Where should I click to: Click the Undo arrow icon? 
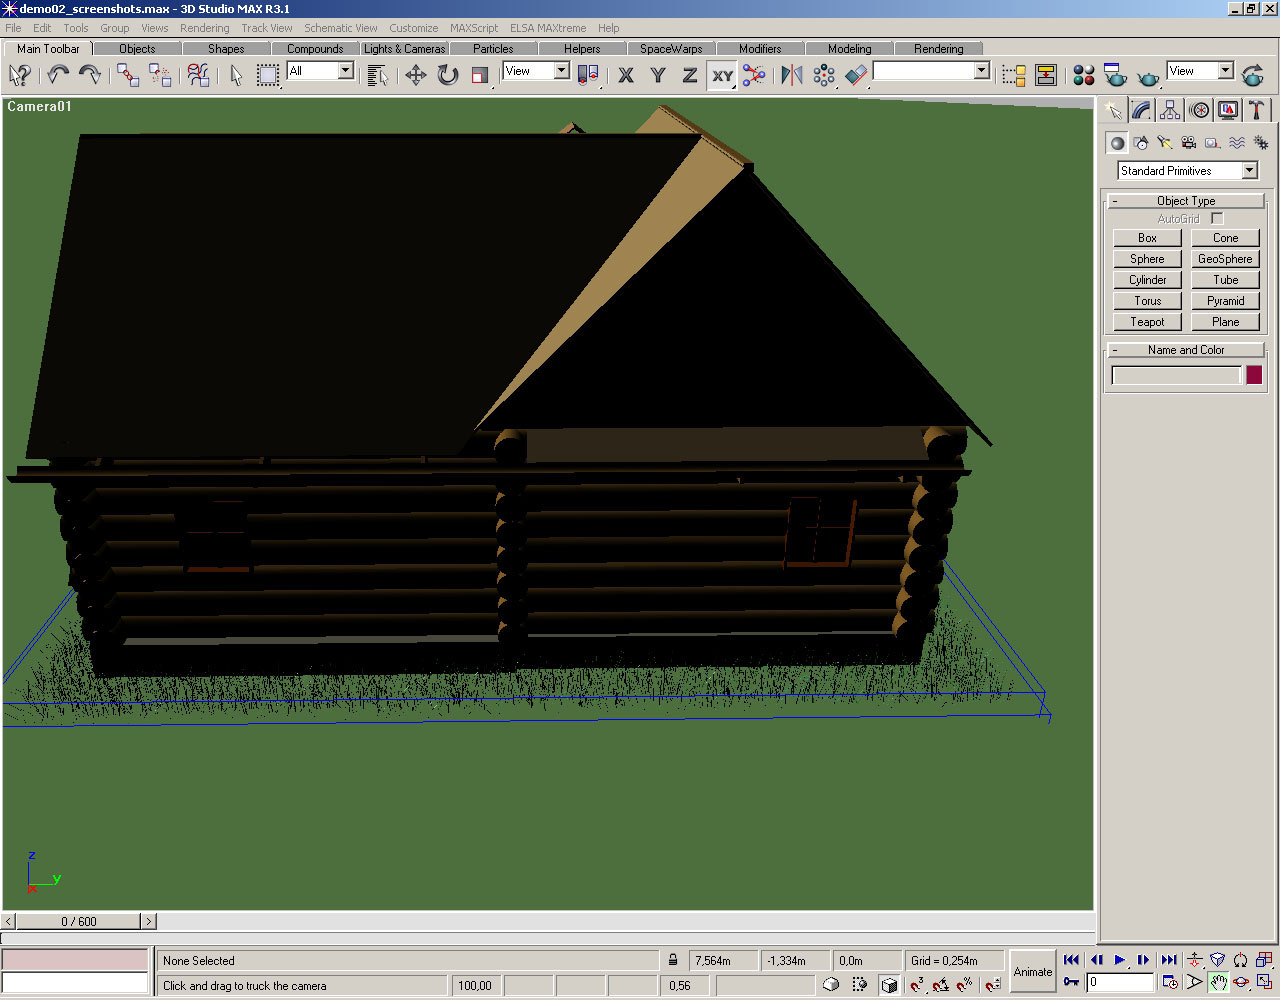tap(58, 75)
